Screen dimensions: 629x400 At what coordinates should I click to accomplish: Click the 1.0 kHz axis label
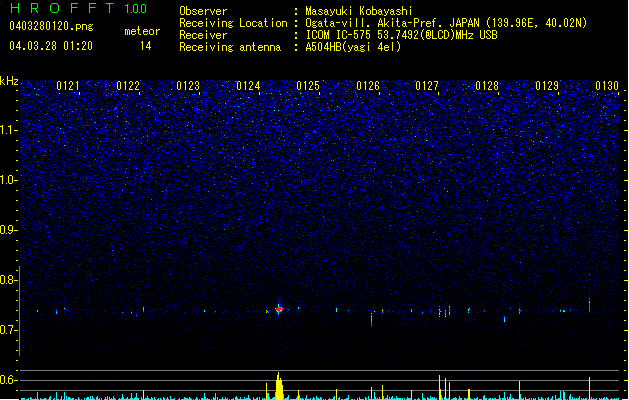[x=9, y=180]
